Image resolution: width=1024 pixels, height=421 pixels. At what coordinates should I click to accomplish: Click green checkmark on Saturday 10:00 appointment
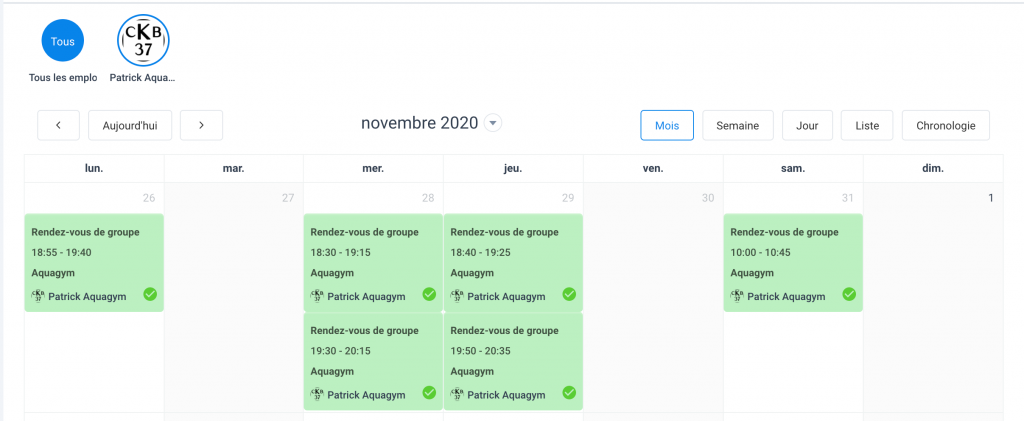pyautogui.click(x=849, y=294)
